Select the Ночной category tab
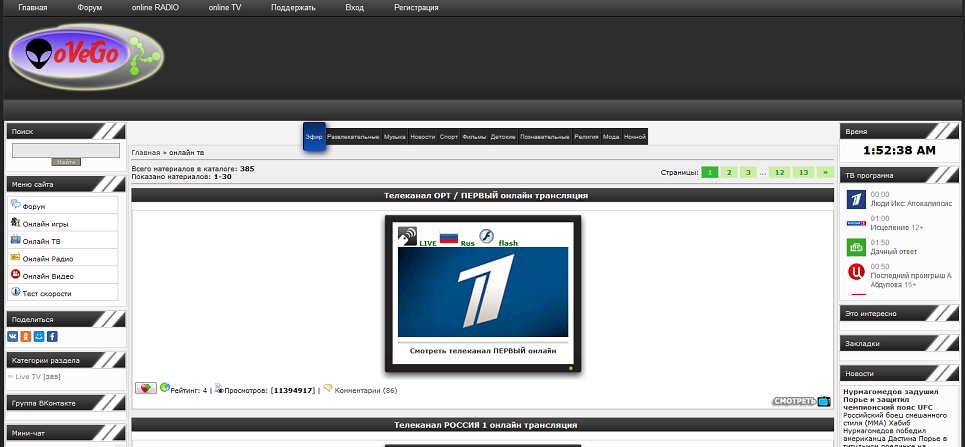The width and height of the screenshot is (965, 447). (x=635, y=137)
